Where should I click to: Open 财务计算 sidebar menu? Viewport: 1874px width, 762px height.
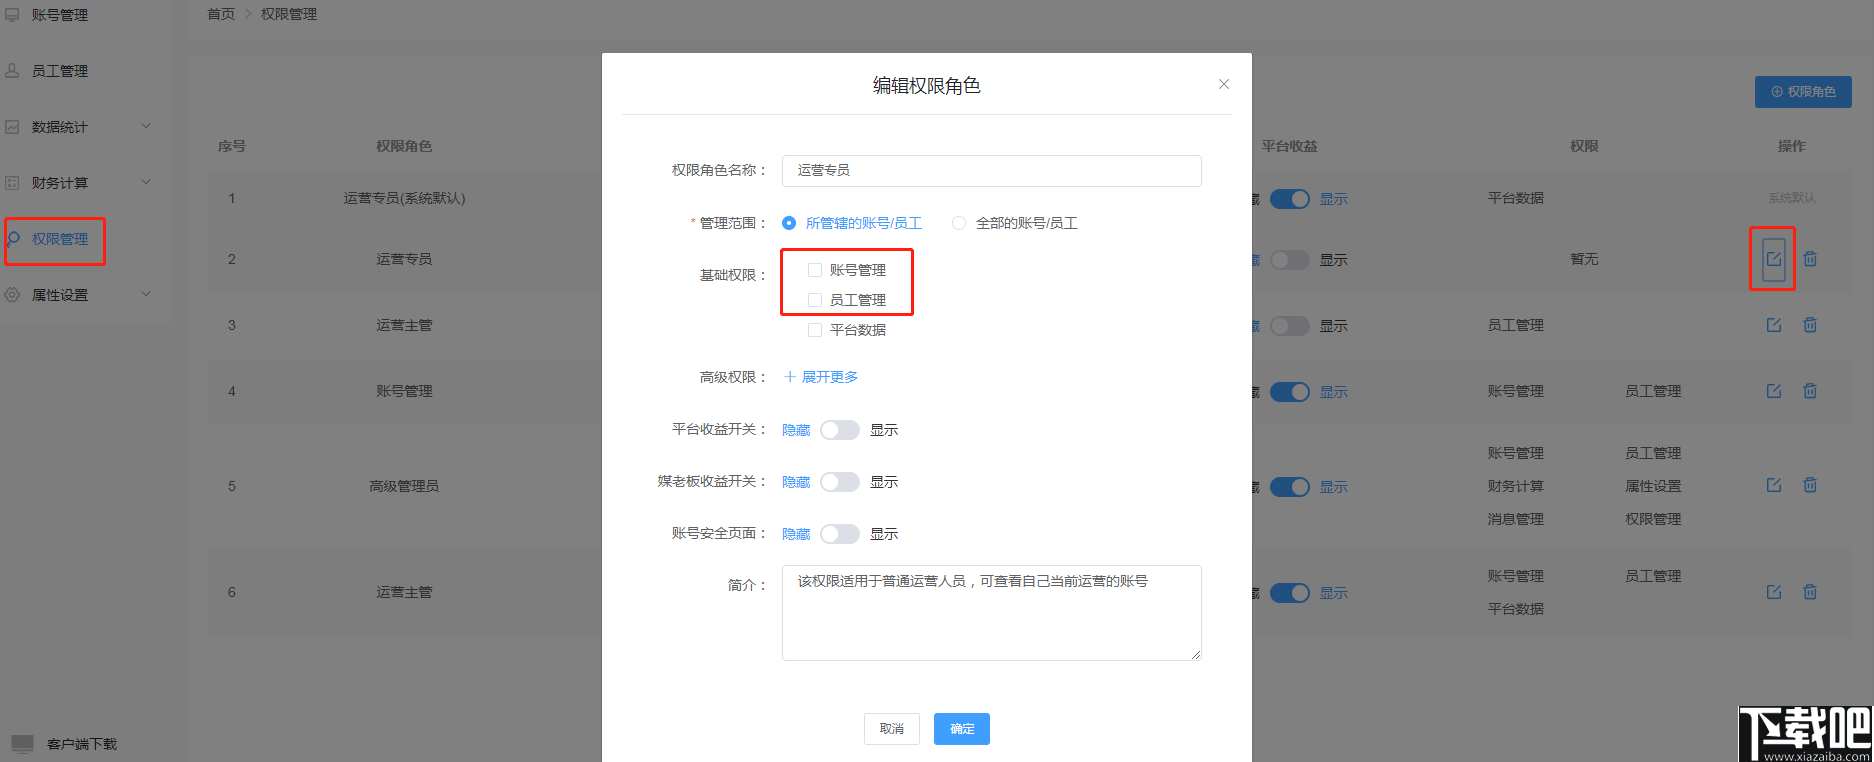click(x=60, y=183)
